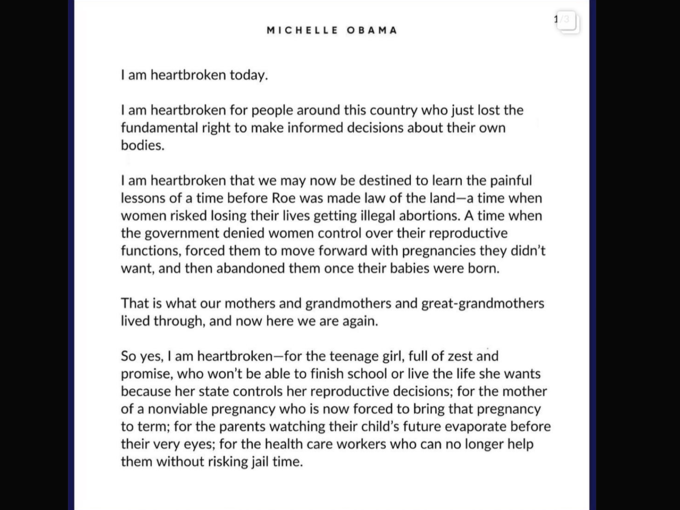Click the line 'to term; for the parents watching'
This screenshot has width=680, height=510.
(336, 426)
